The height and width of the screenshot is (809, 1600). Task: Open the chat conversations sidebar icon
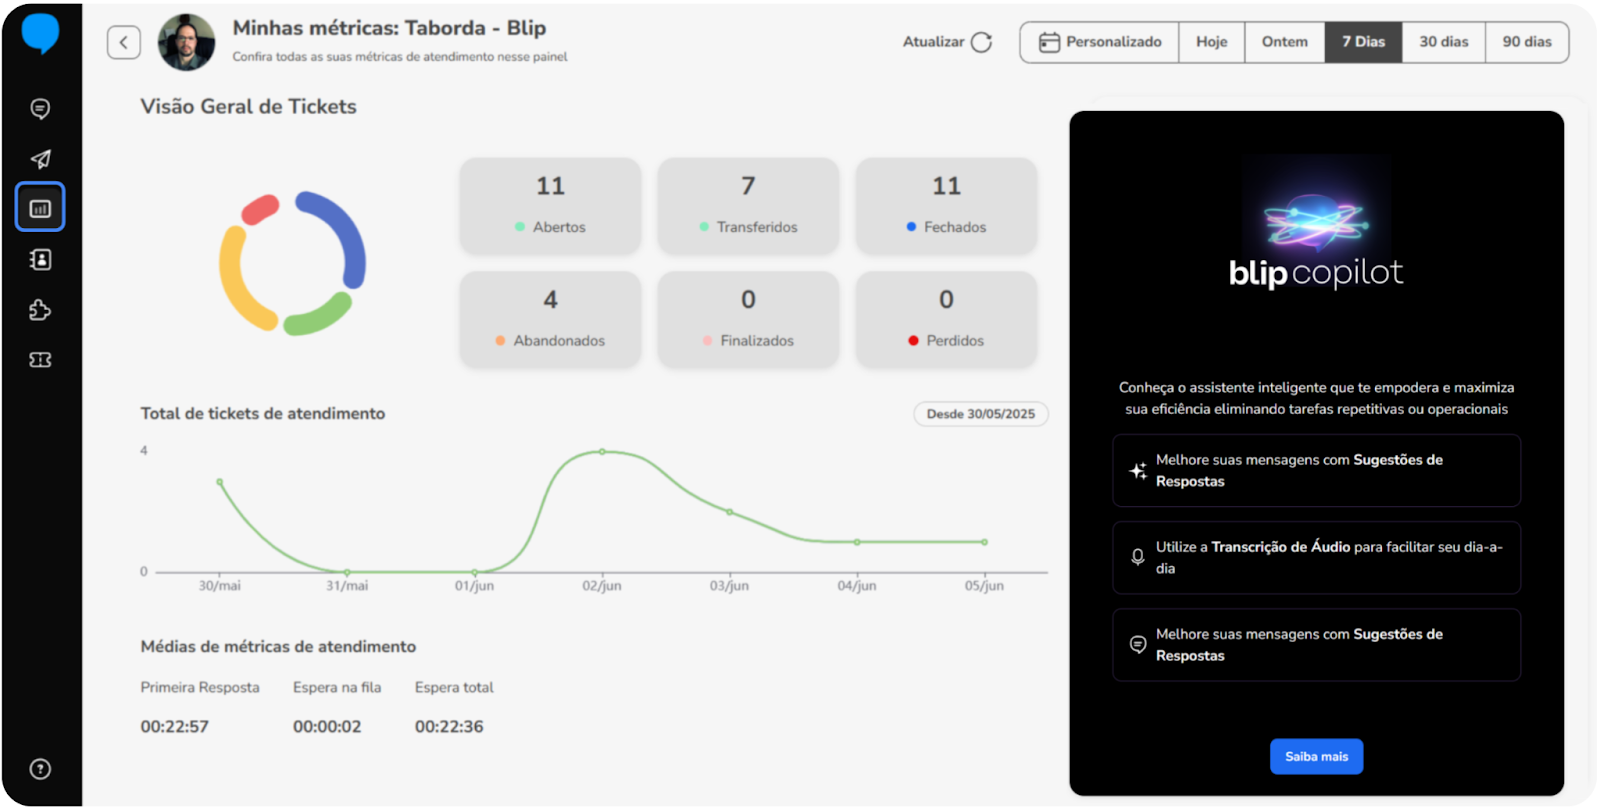coord(40,109)
